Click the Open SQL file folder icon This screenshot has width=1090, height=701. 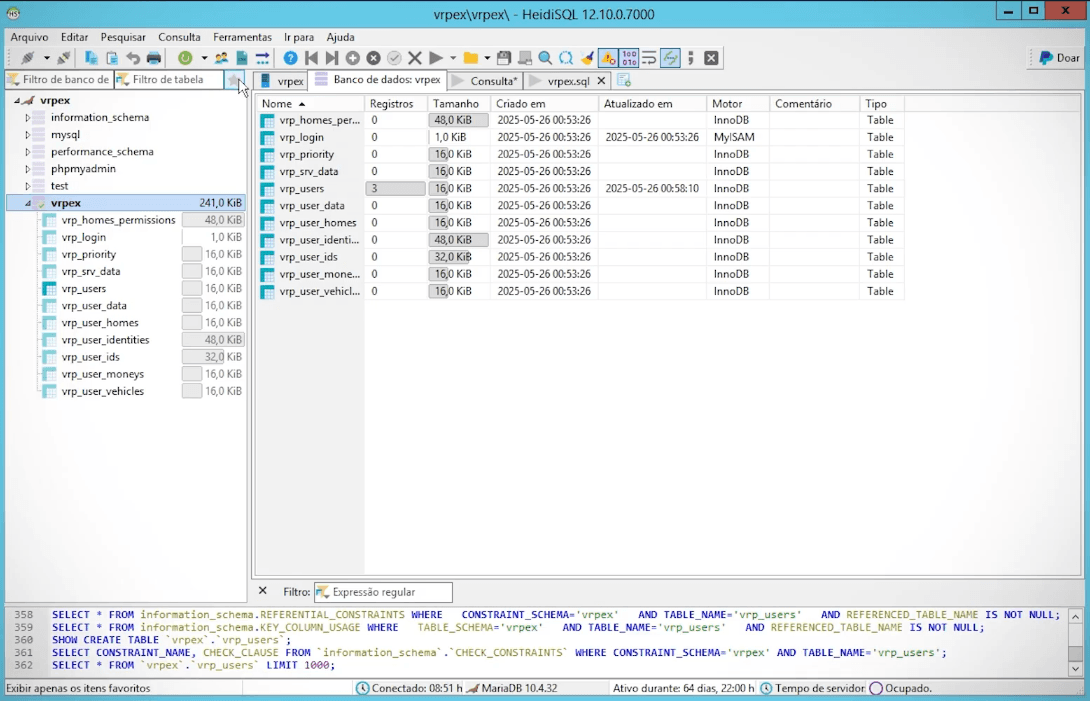pos(471,58)
